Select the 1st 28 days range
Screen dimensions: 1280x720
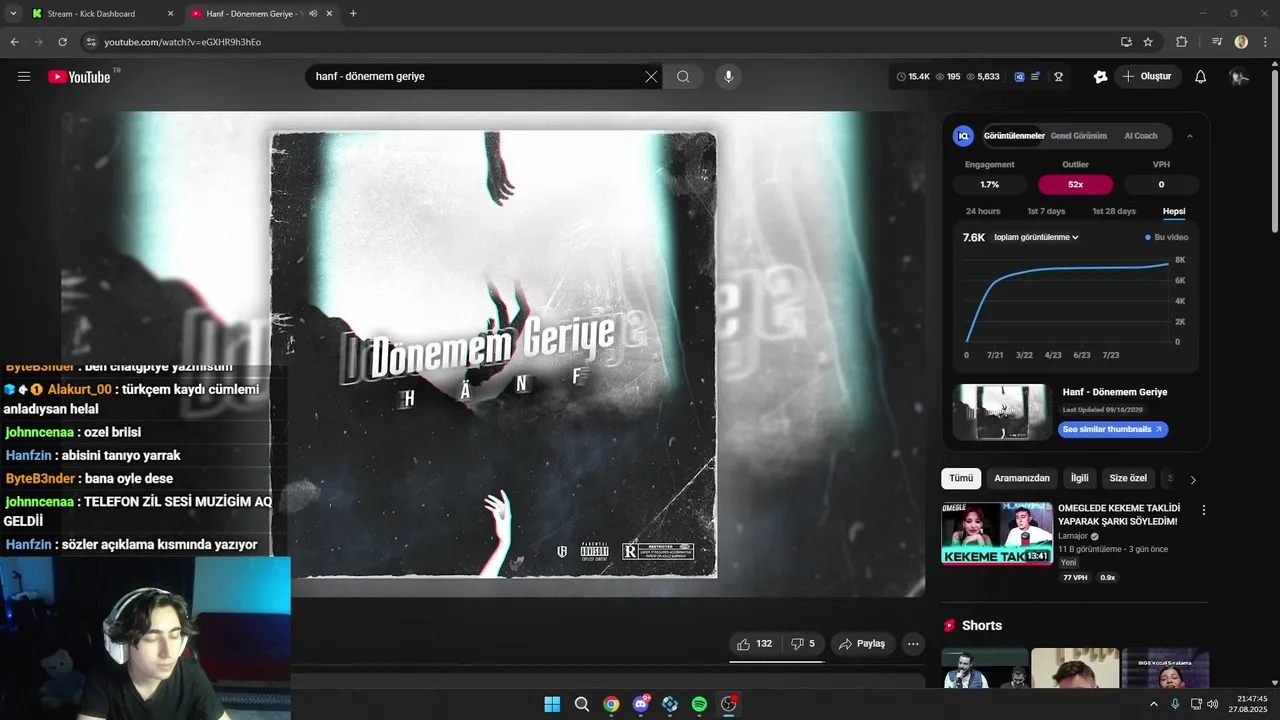[x=1113, y=211]
